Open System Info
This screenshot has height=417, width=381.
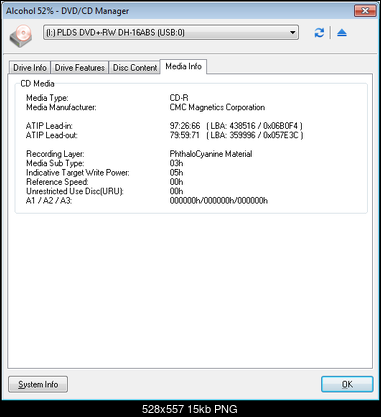(38, 384)
